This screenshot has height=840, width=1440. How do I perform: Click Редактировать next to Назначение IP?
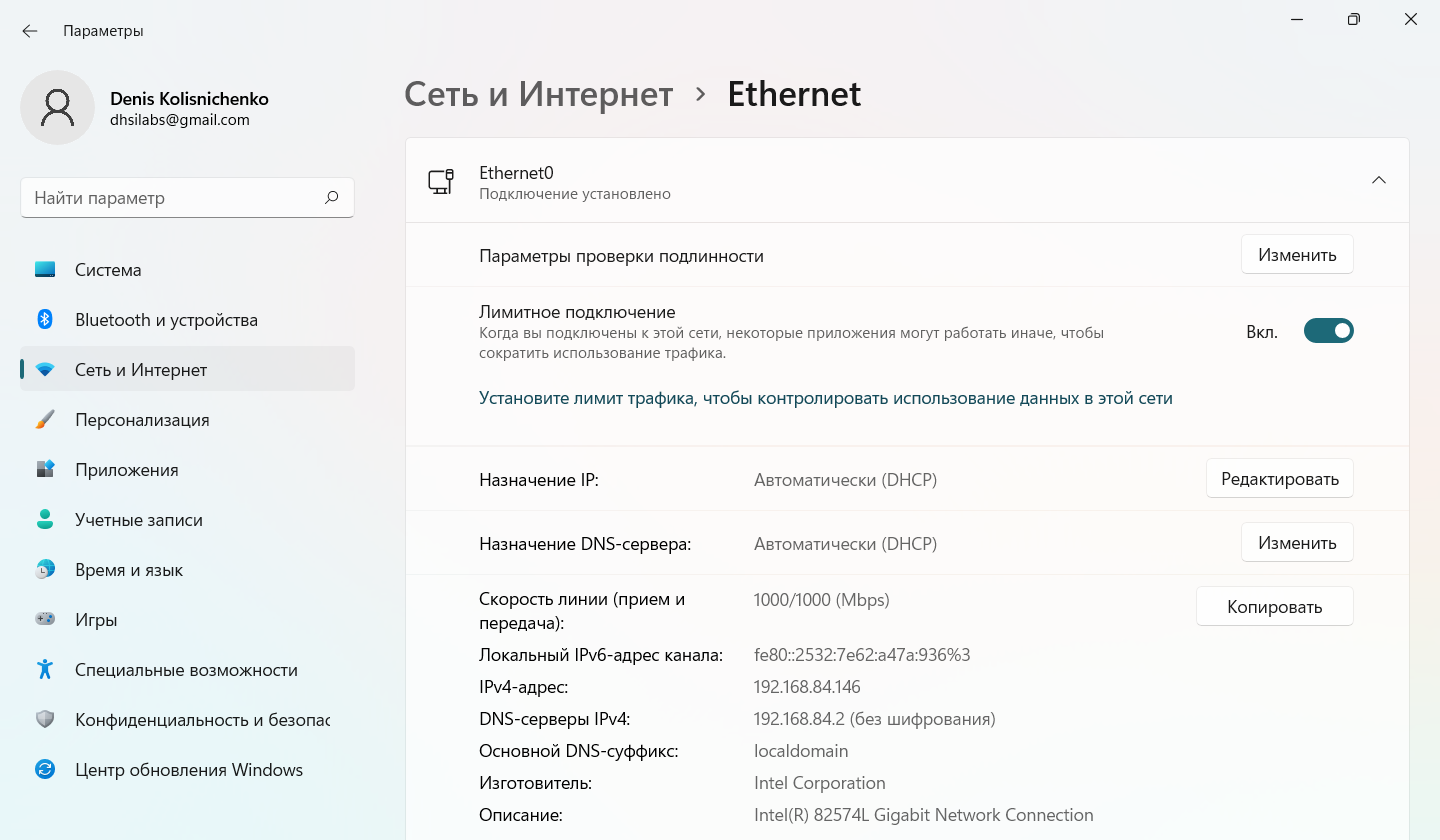(1279, 479)
